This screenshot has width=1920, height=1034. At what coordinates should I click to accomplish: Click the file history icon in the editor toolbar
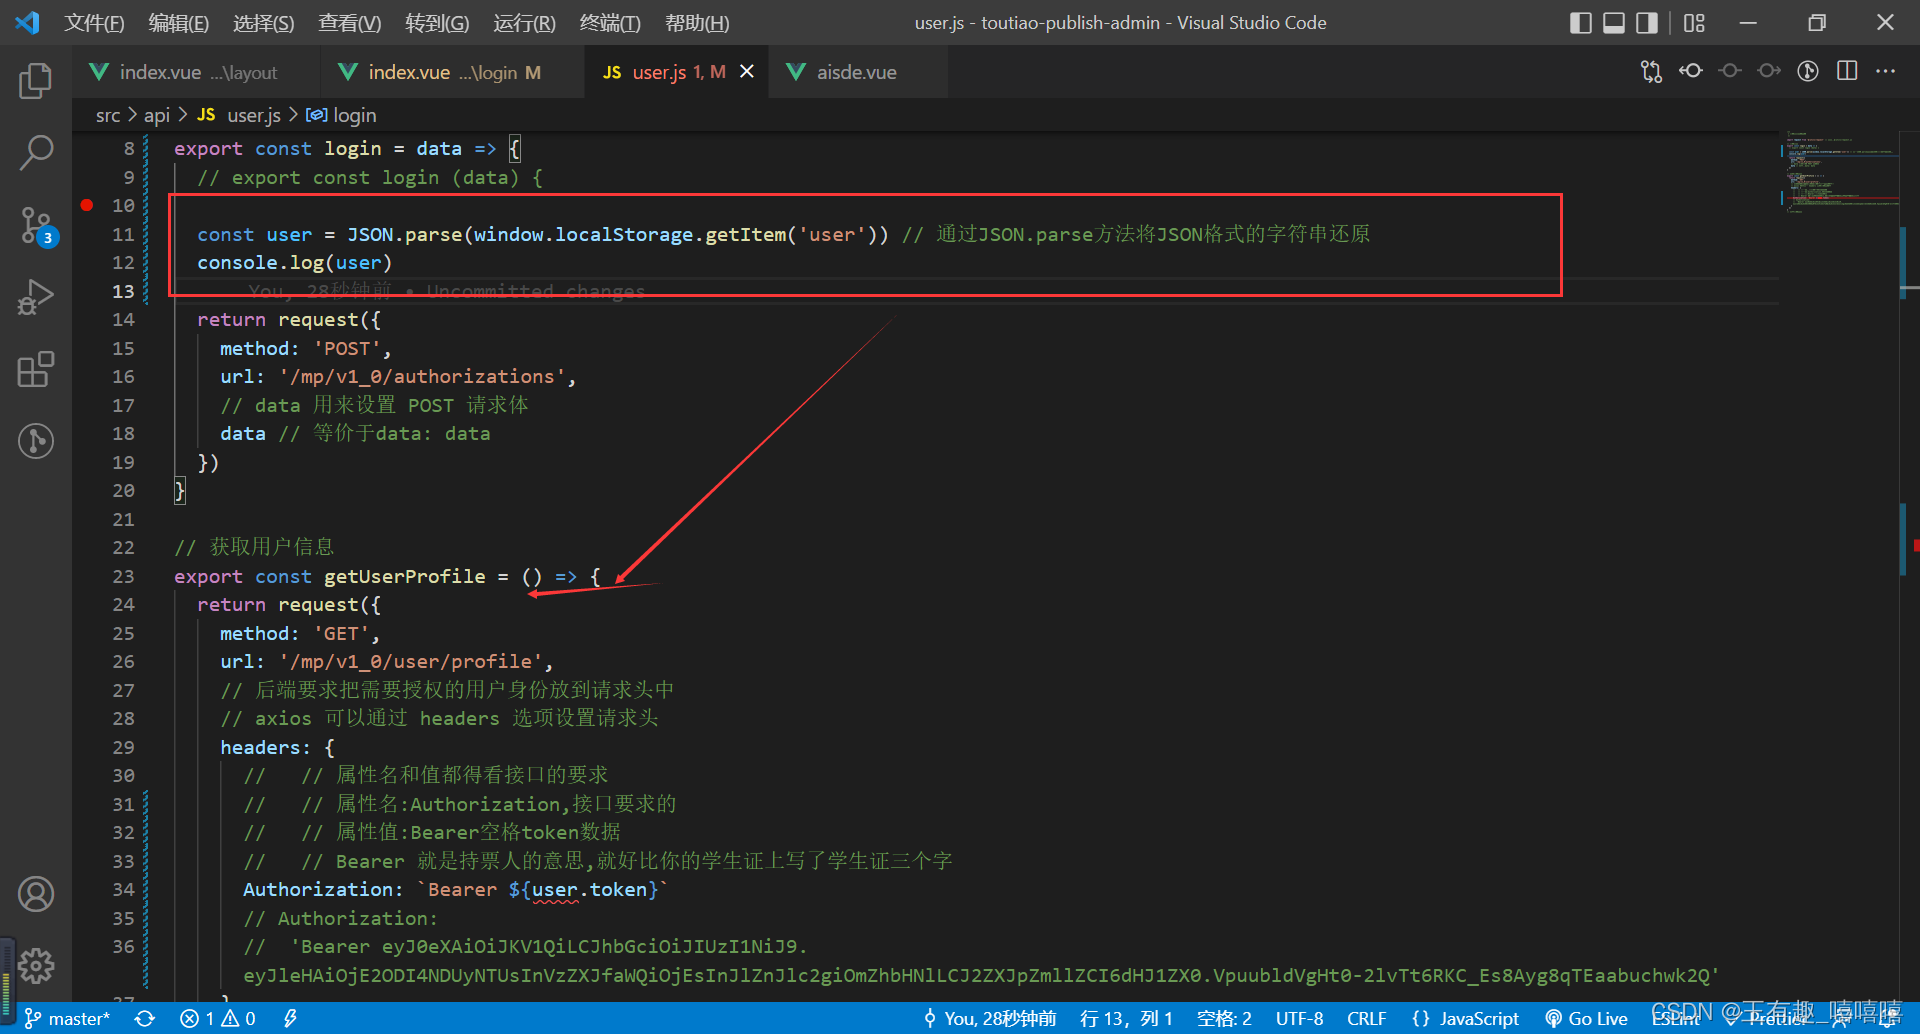(x=1808, y=71)
